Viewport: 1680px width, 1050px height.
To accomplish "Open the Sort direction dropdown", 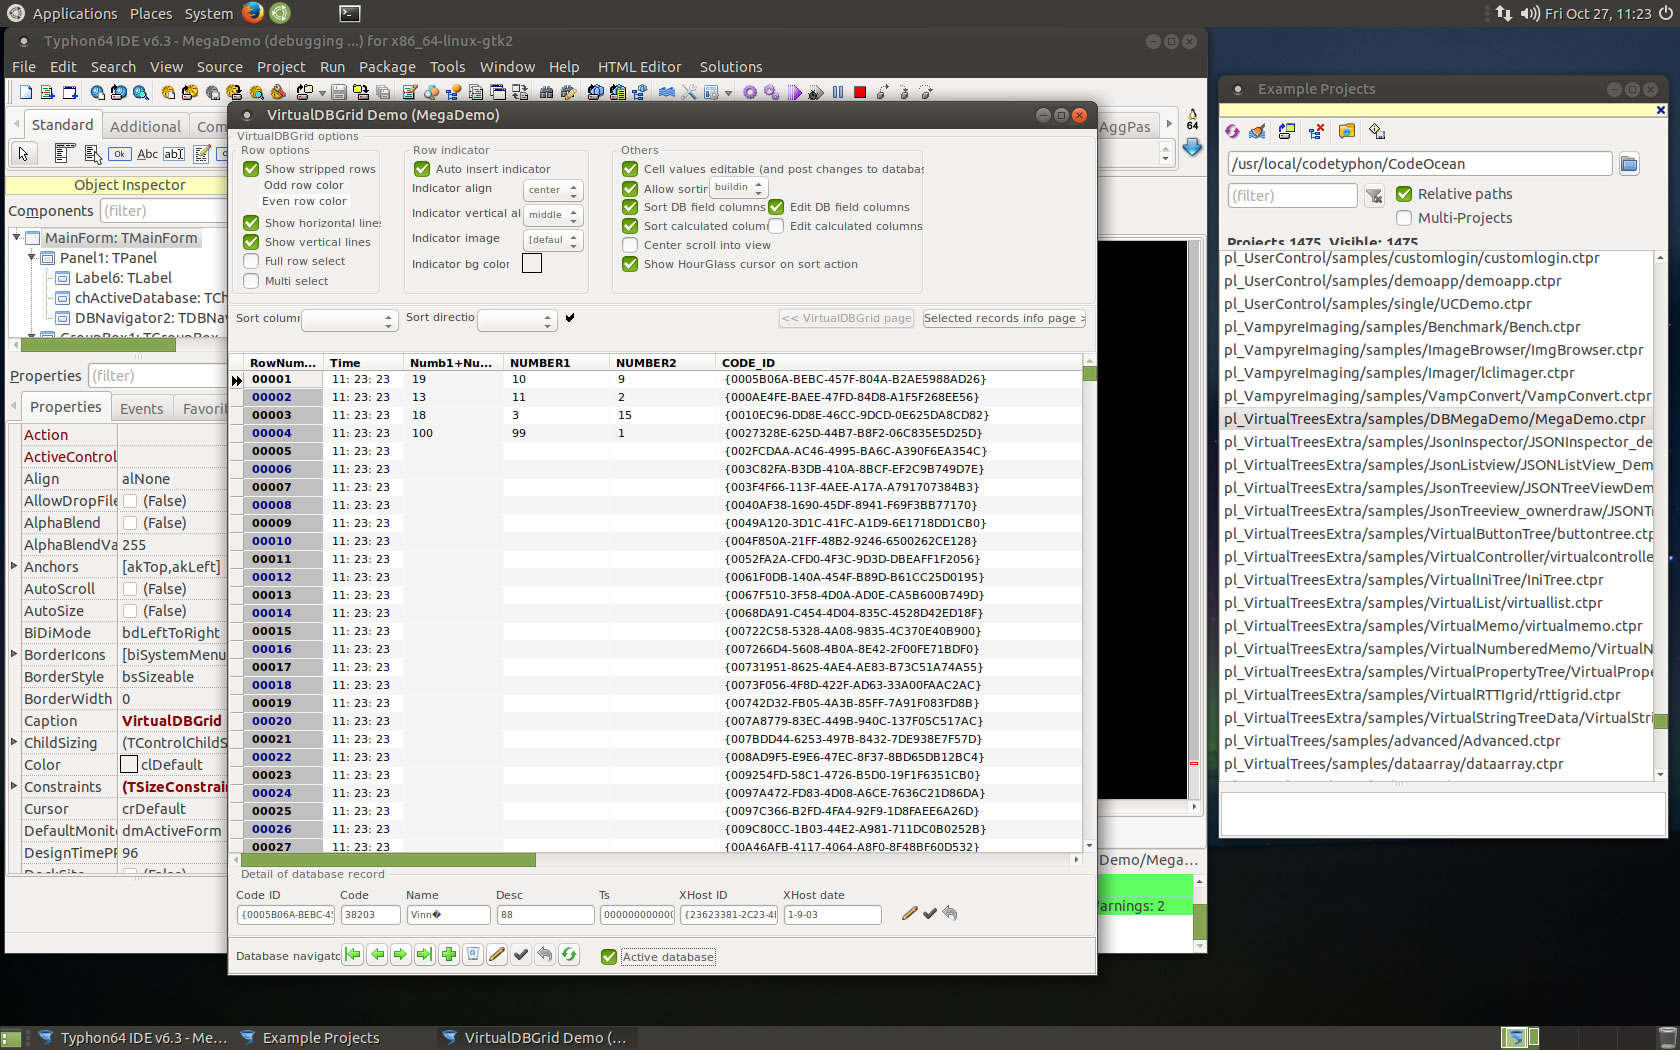I will point(516,320).
